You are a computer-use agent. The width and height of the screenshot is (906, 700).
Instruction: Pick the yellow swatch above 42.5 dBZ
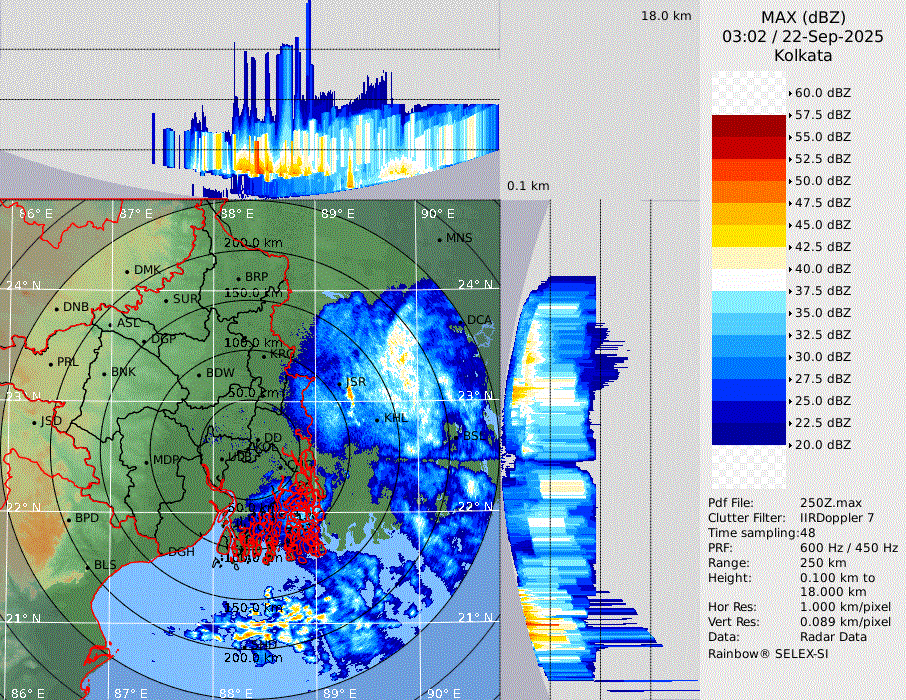(749, 236)
